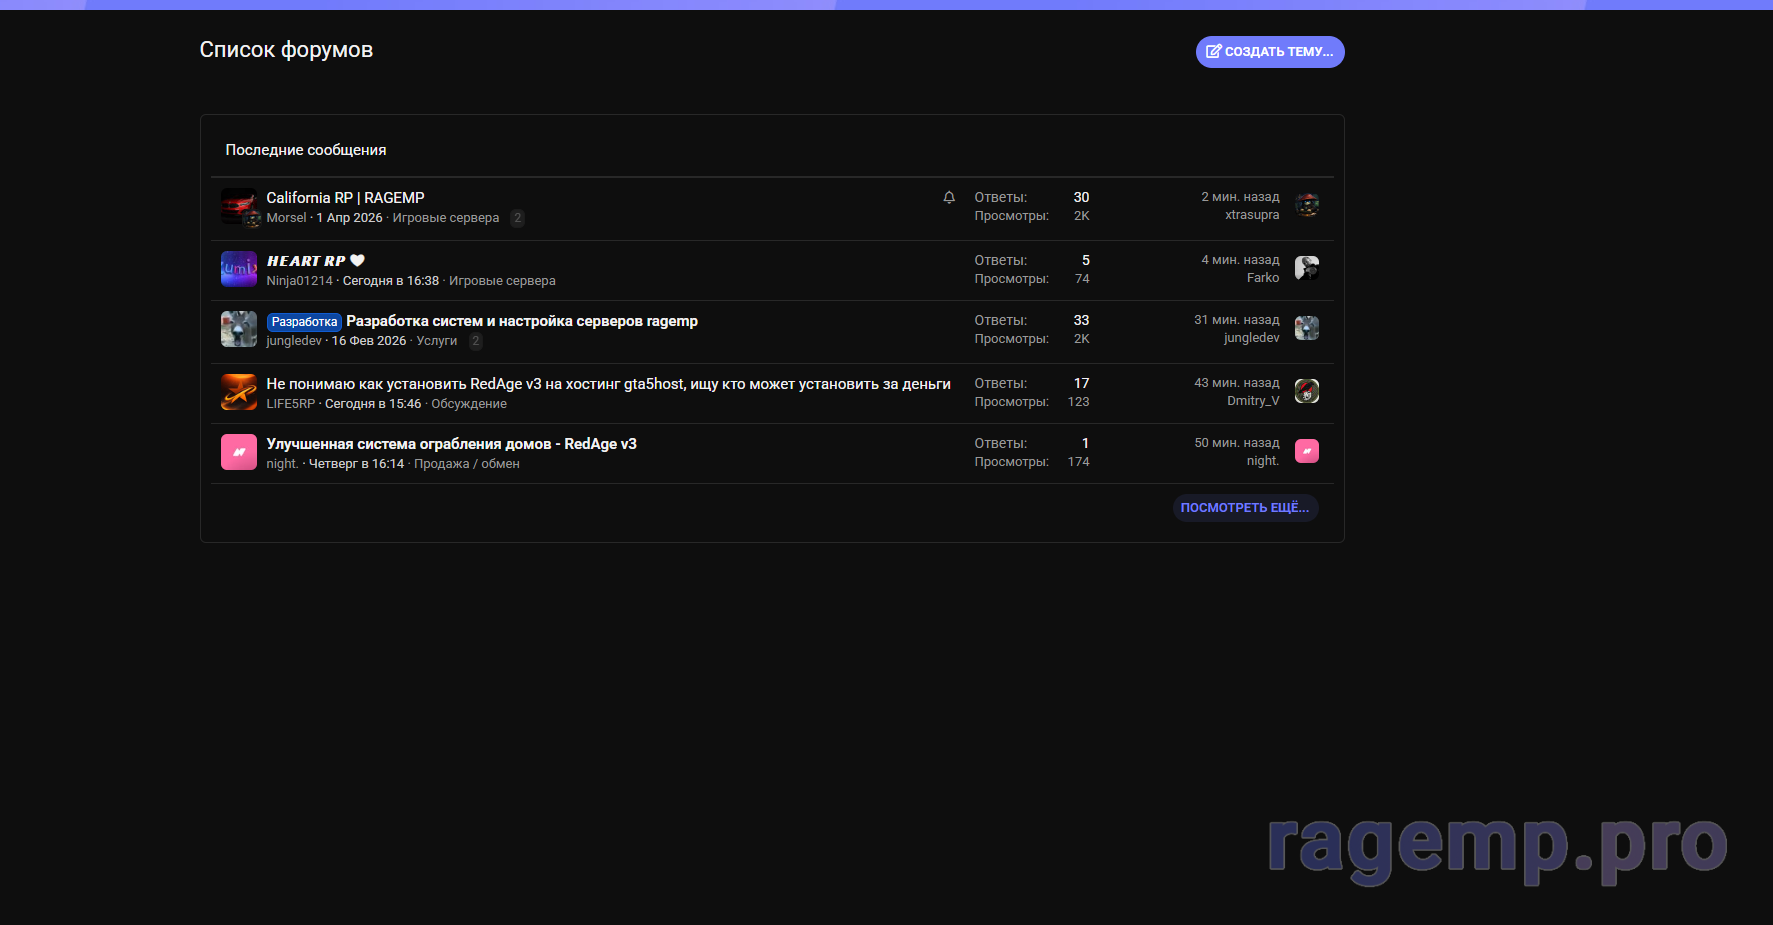Open night.'s pink avatar at thread start
The width and height of the screenshot is (1773, 925).
click(238, 452)
